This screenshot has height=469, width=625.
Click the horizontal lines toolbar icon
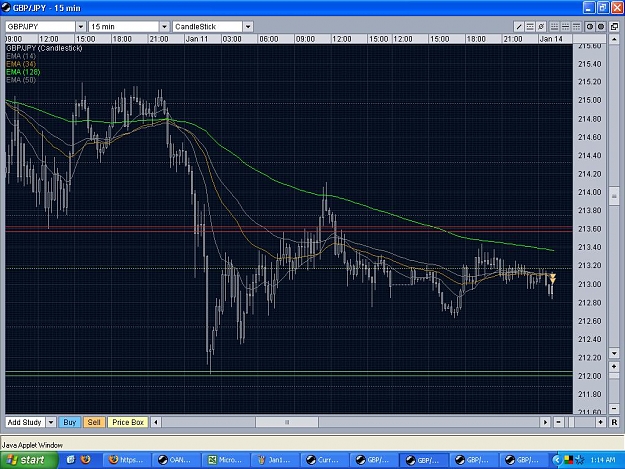coord(530,27)
